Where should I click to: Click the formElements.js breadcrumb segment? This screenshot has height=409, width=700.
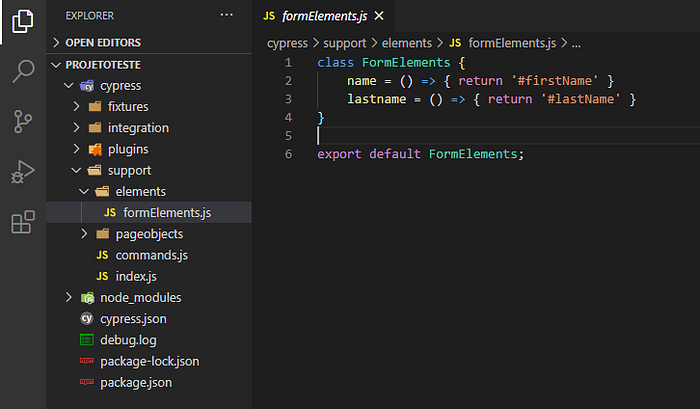(512, 43)
